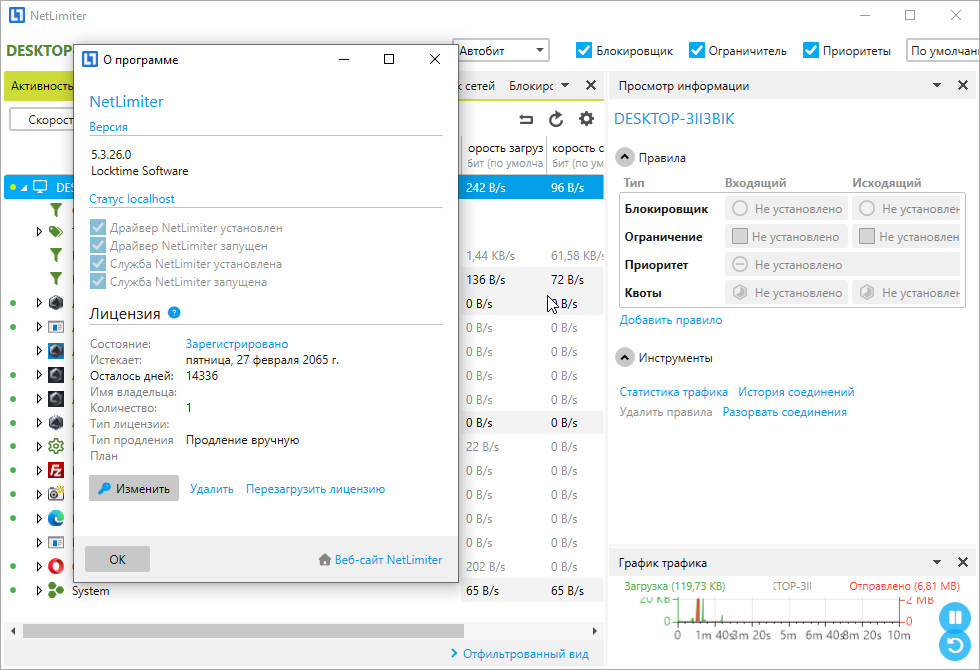The height and width of the screenshot is (670, 980).
Task: Toggle the Блокировщик checkbox
Action: [x=583, y=50]
